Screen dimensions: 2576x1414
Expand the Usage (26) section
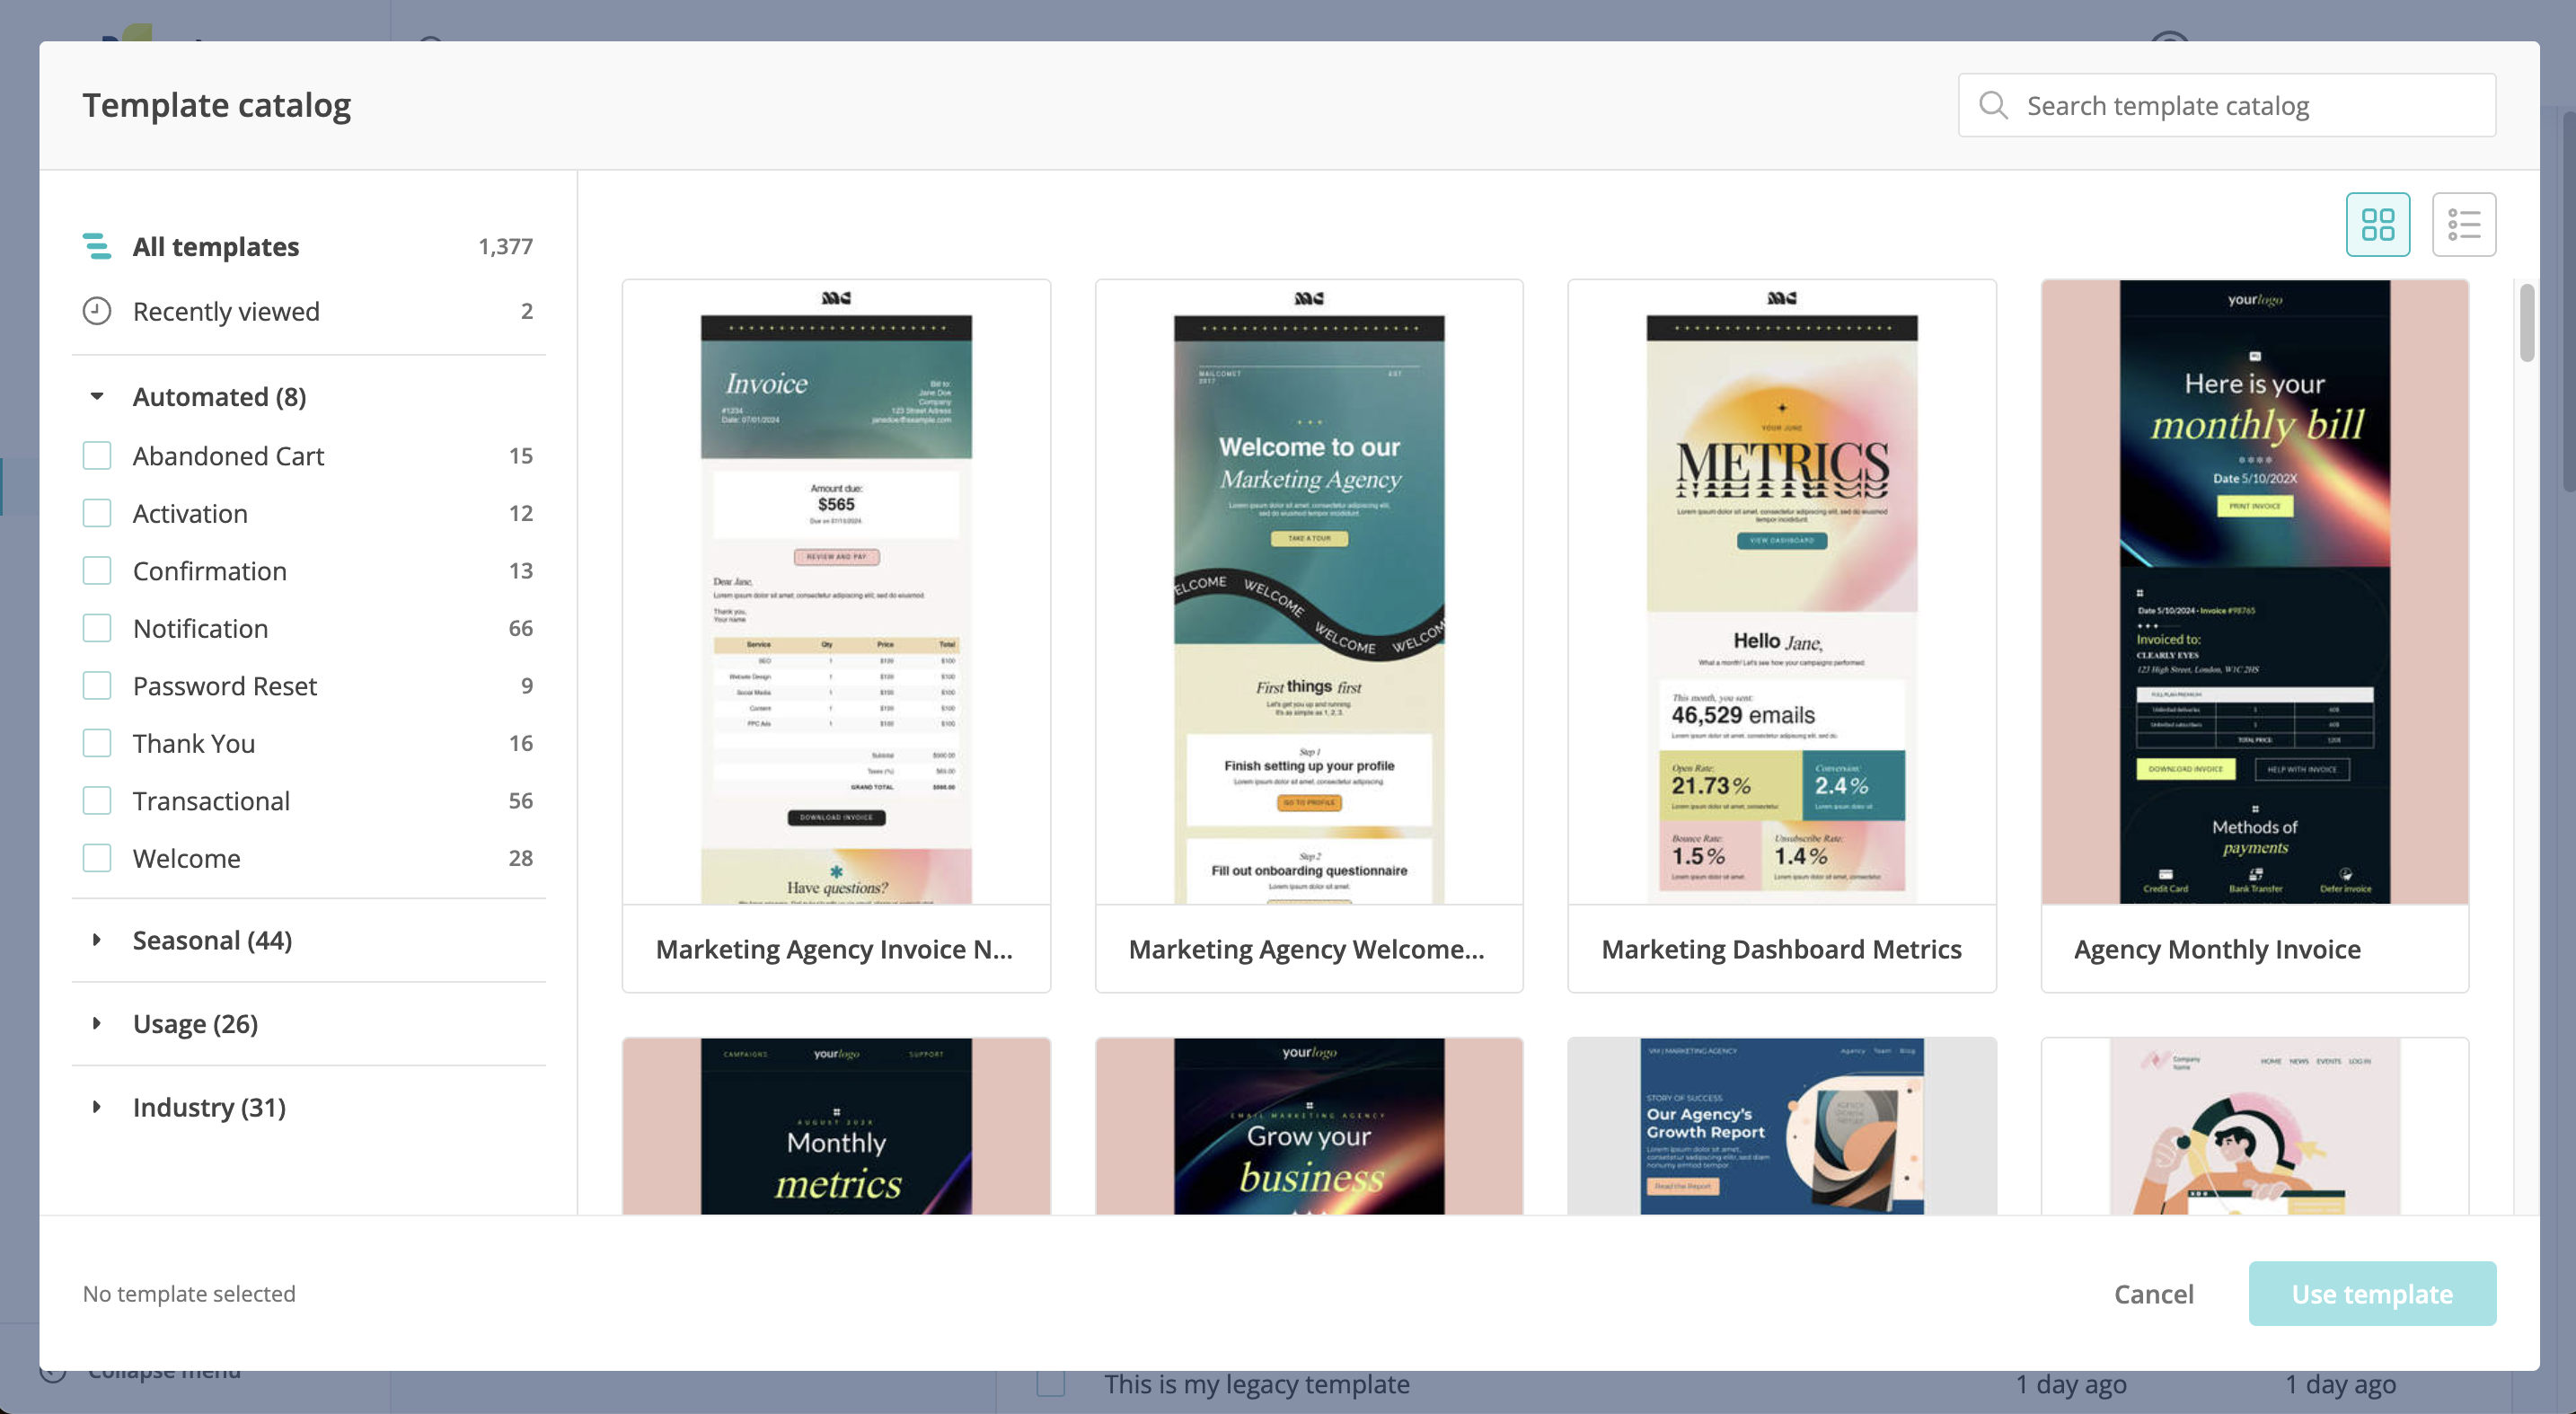tap(97, 1023)
